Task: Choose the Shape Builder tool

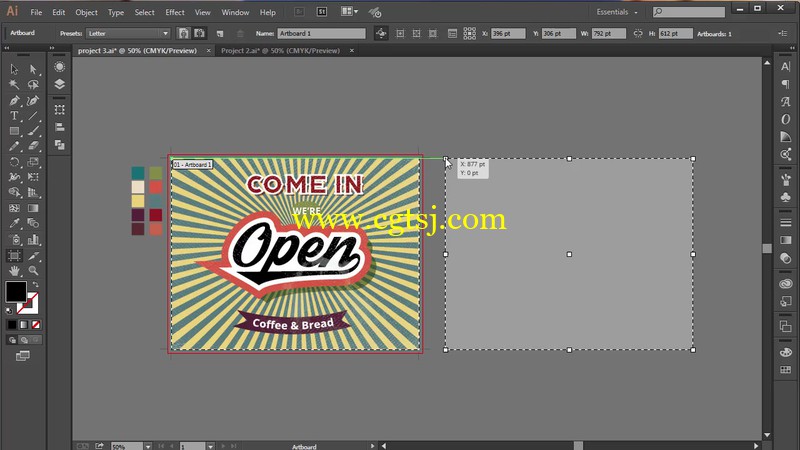Action: click(14, 192)
